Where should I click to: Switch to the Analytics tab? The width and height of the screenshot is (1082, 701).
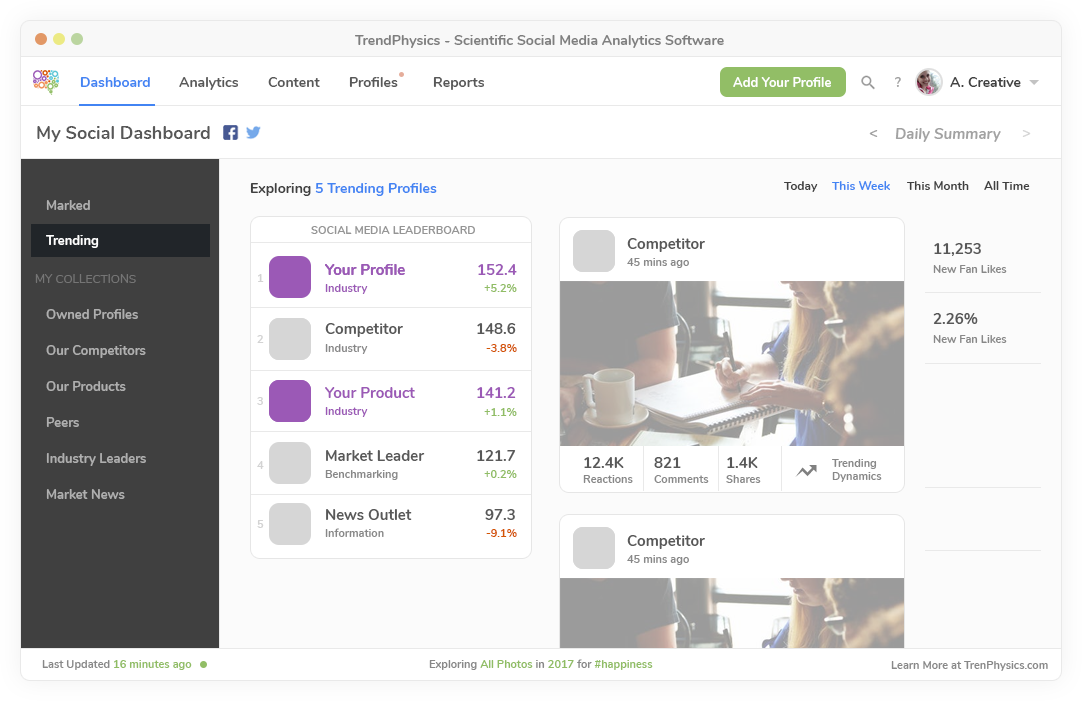pyautogui.click(x=208, y=82)
